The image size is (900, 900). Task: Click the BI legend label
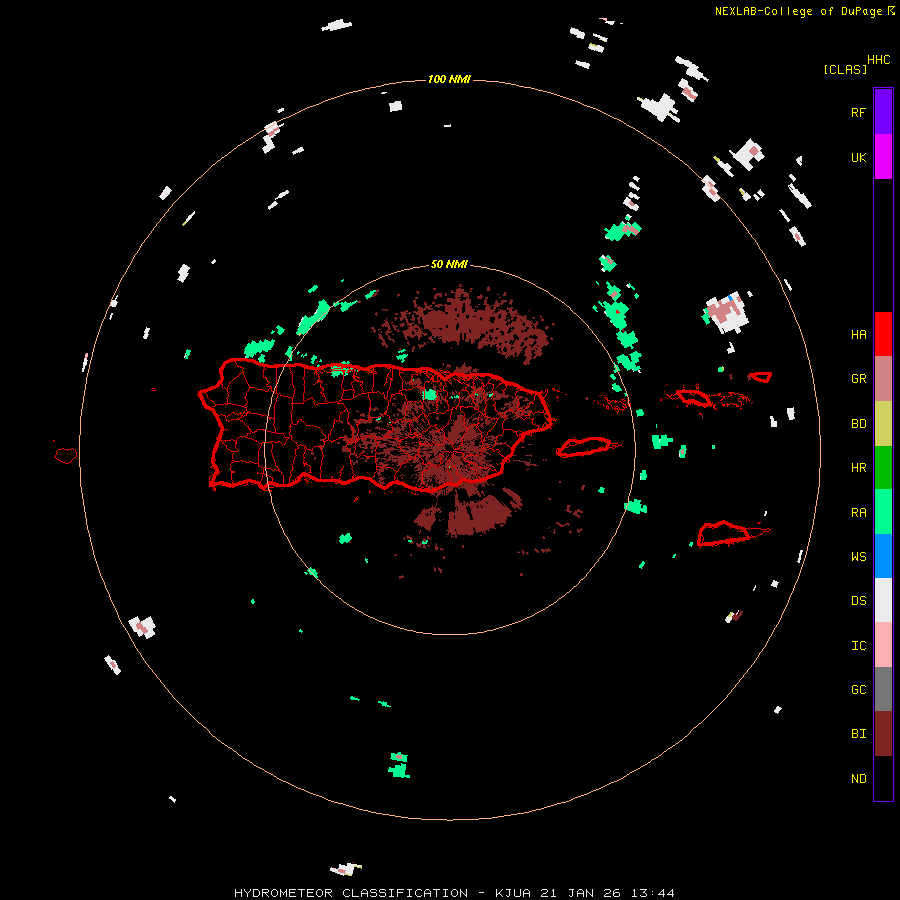click(858, 734)
